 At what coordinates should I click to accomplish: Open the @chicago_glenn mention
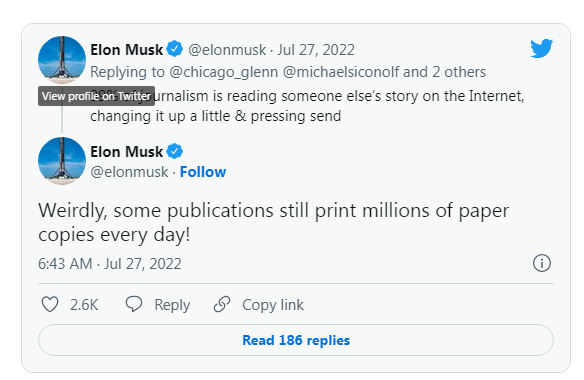point(223,72)
